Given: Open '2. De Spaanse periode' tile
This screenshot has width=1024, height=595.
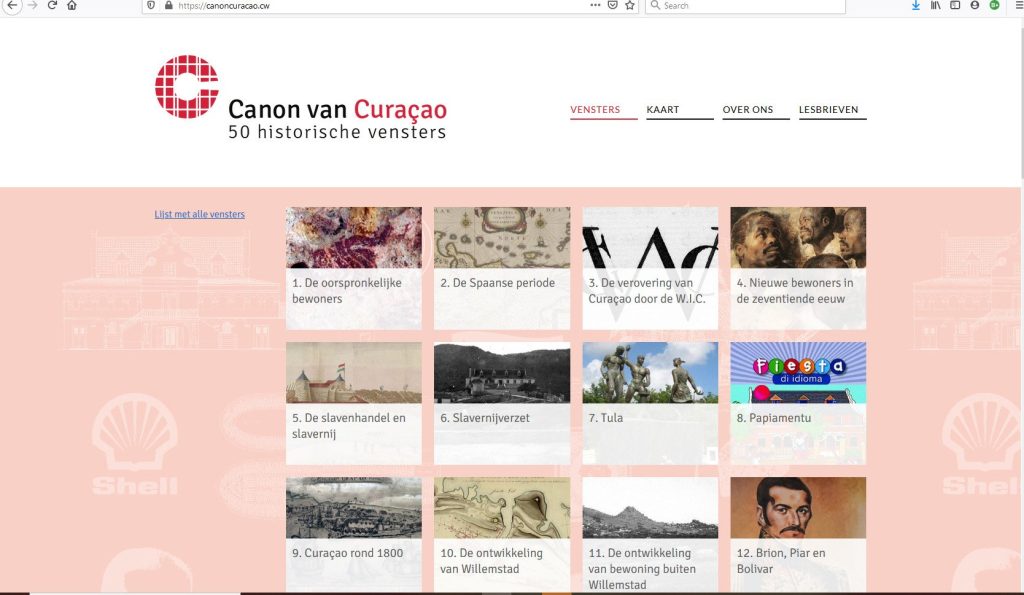Looking at the screenshot, I should click(x=502, y=268).
